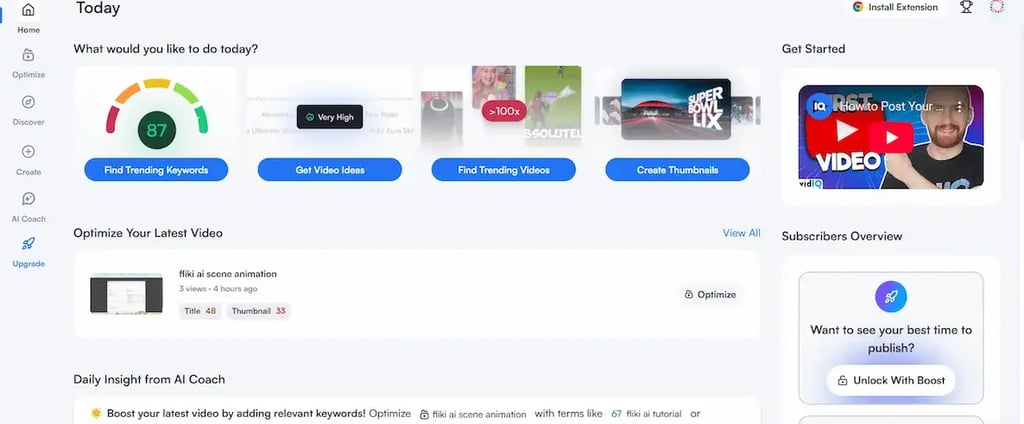Image resolution: width=1024 pixels, height=424 pixels.
Task: Click the Create plus icon
Action: (28, 152)
